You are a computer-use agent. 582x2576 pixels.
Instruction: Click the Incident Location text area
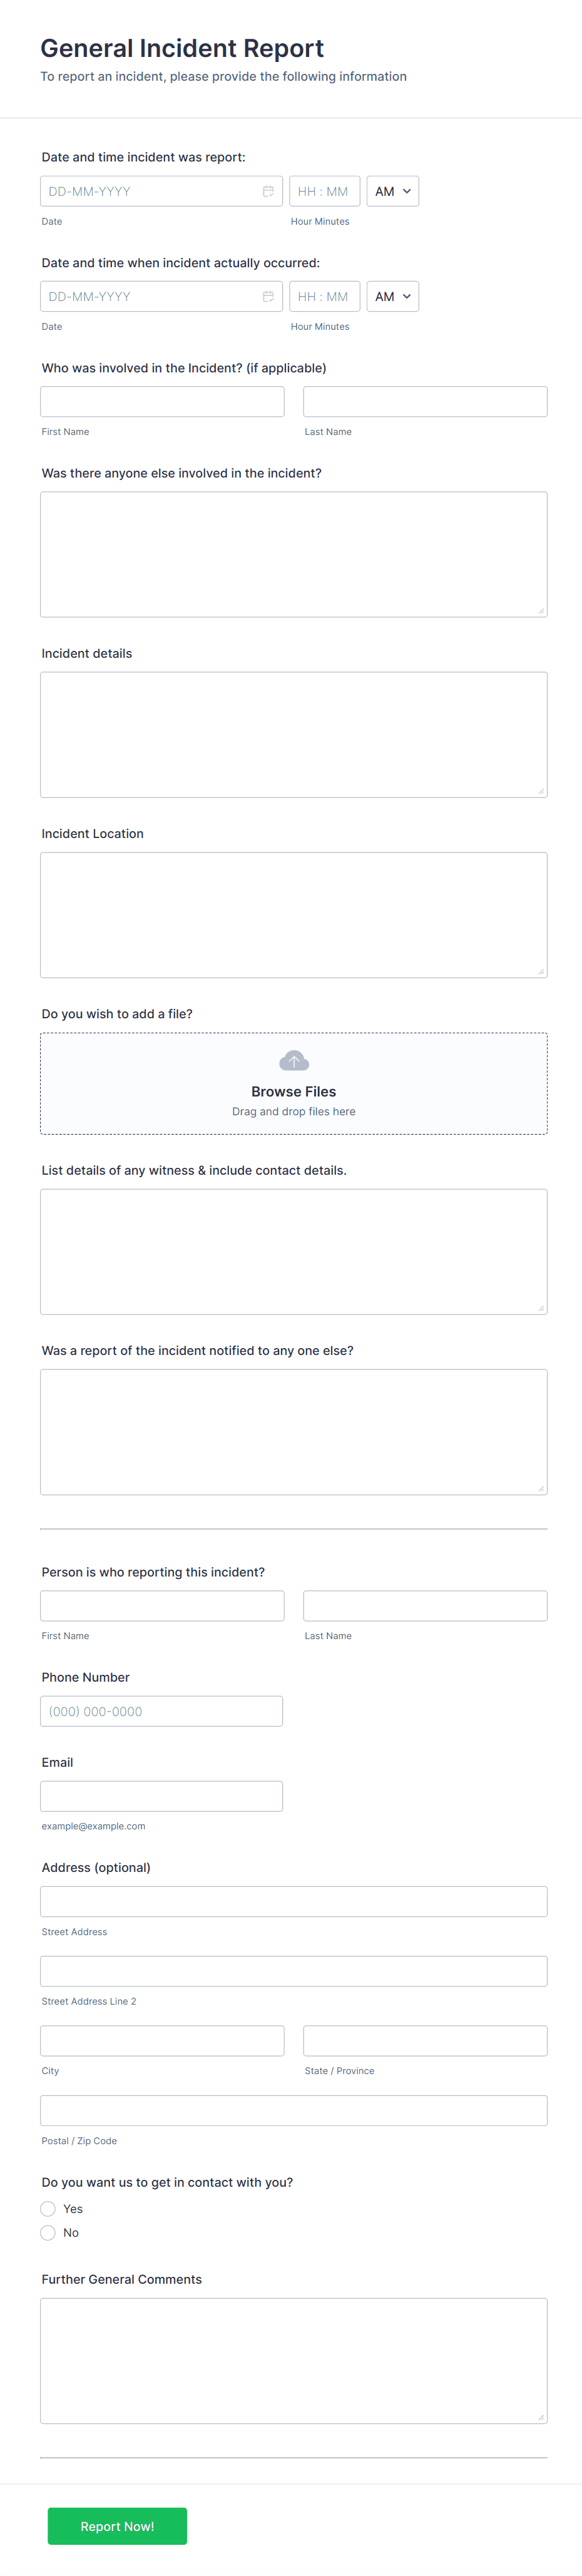[x=293, y=913]
